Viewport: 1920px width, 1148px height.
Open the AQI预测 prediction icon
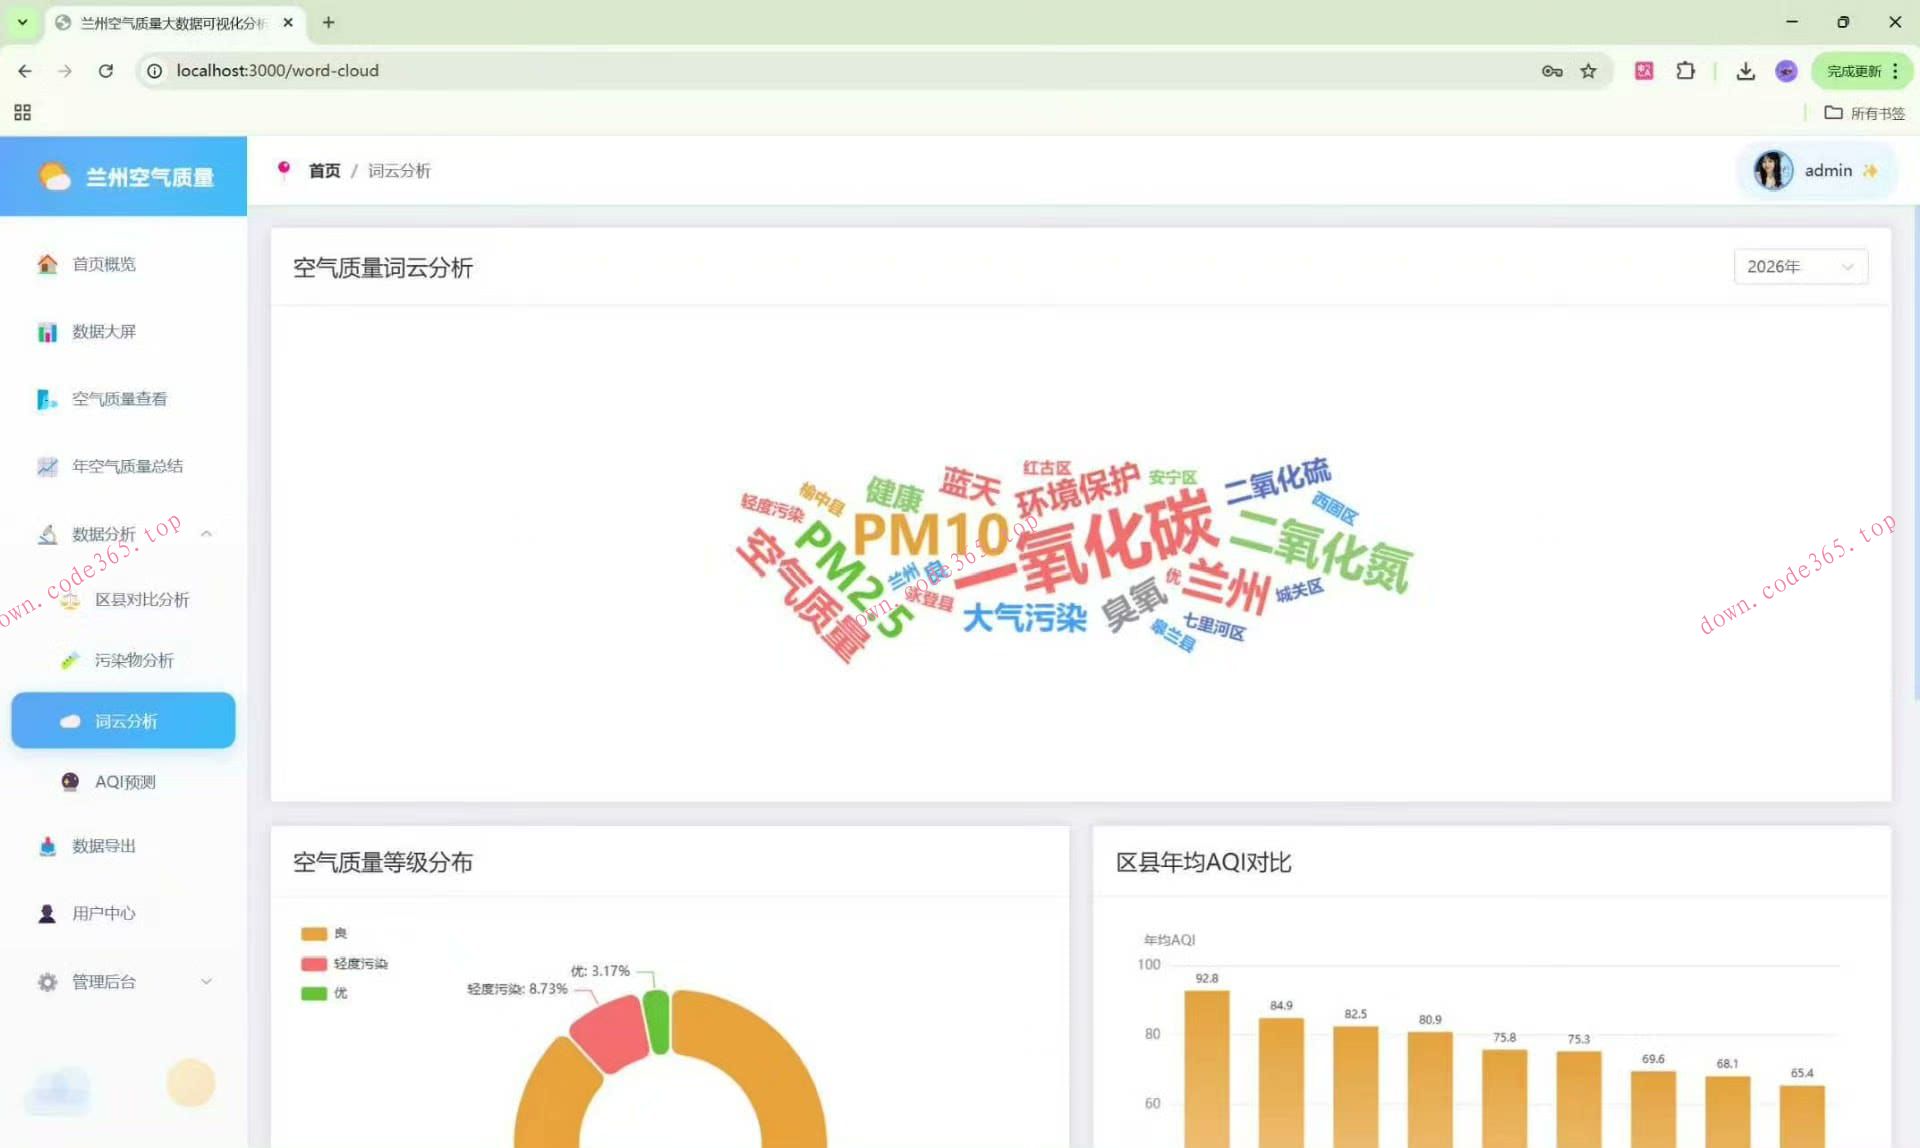[x=70, y=781]
